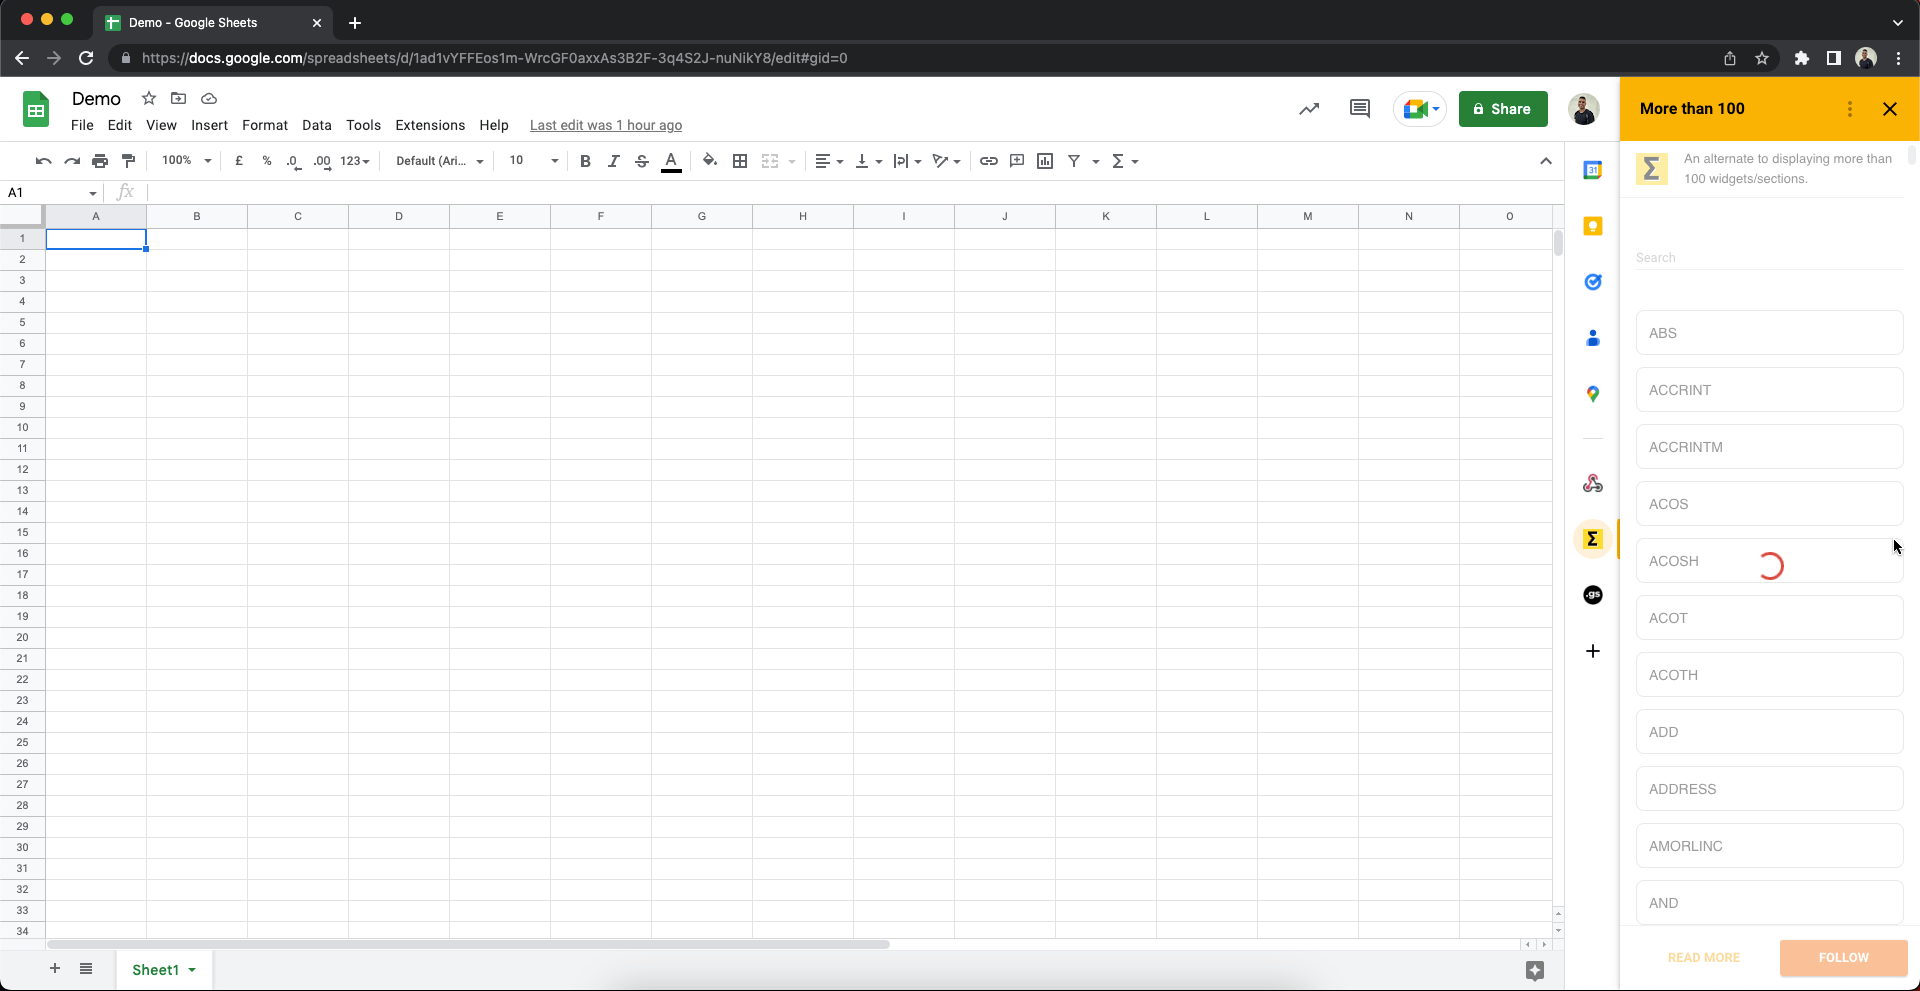Click the Paint format icon

tap(128, 161)
